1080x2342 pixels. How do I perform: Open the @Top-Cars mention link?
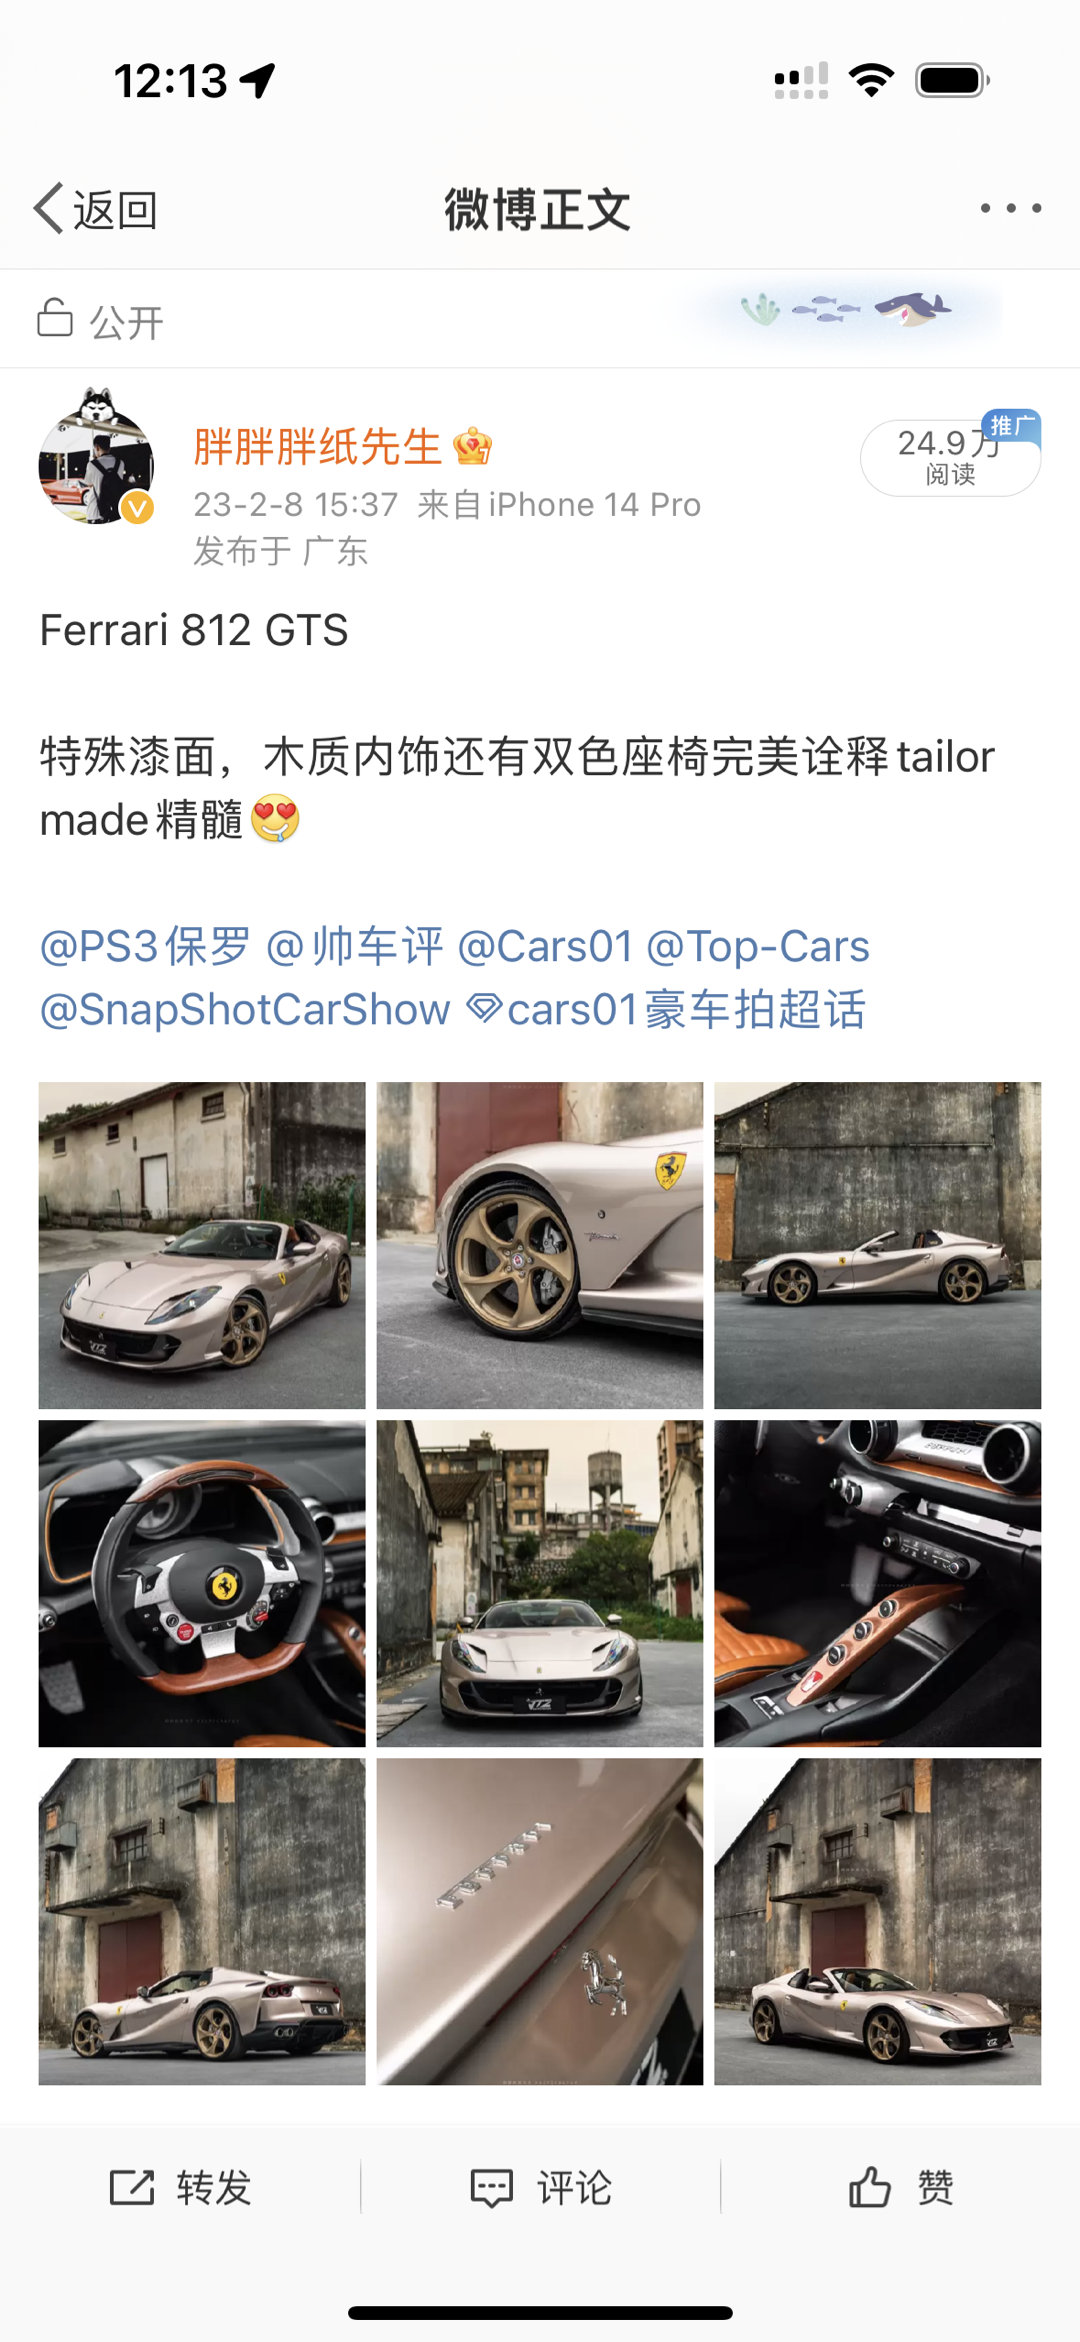pos(758,946)
